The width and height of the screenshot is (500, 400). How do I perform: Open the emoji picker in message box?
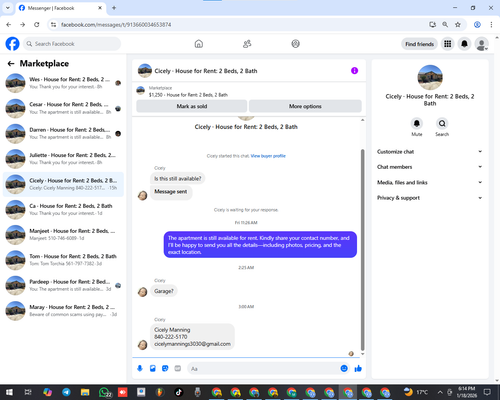pos(344,368)
